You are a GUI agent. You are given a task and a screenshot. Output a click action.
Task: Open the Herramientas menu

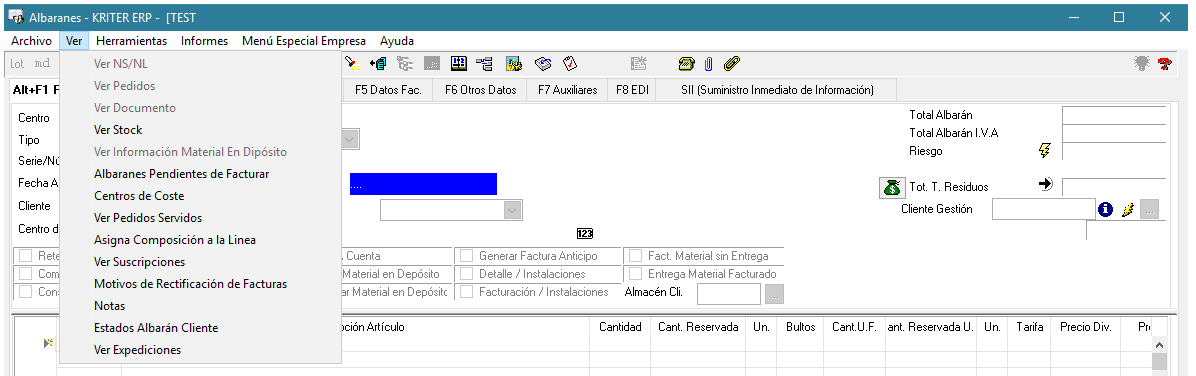(131, 41)
